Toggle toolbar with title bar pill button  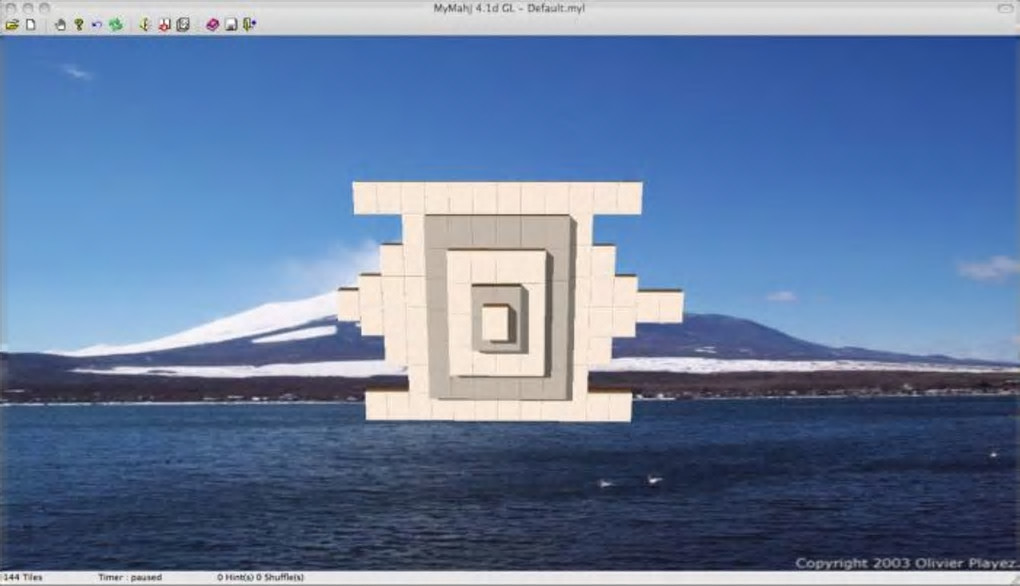pyautogui.click(x=1006, y=8)
